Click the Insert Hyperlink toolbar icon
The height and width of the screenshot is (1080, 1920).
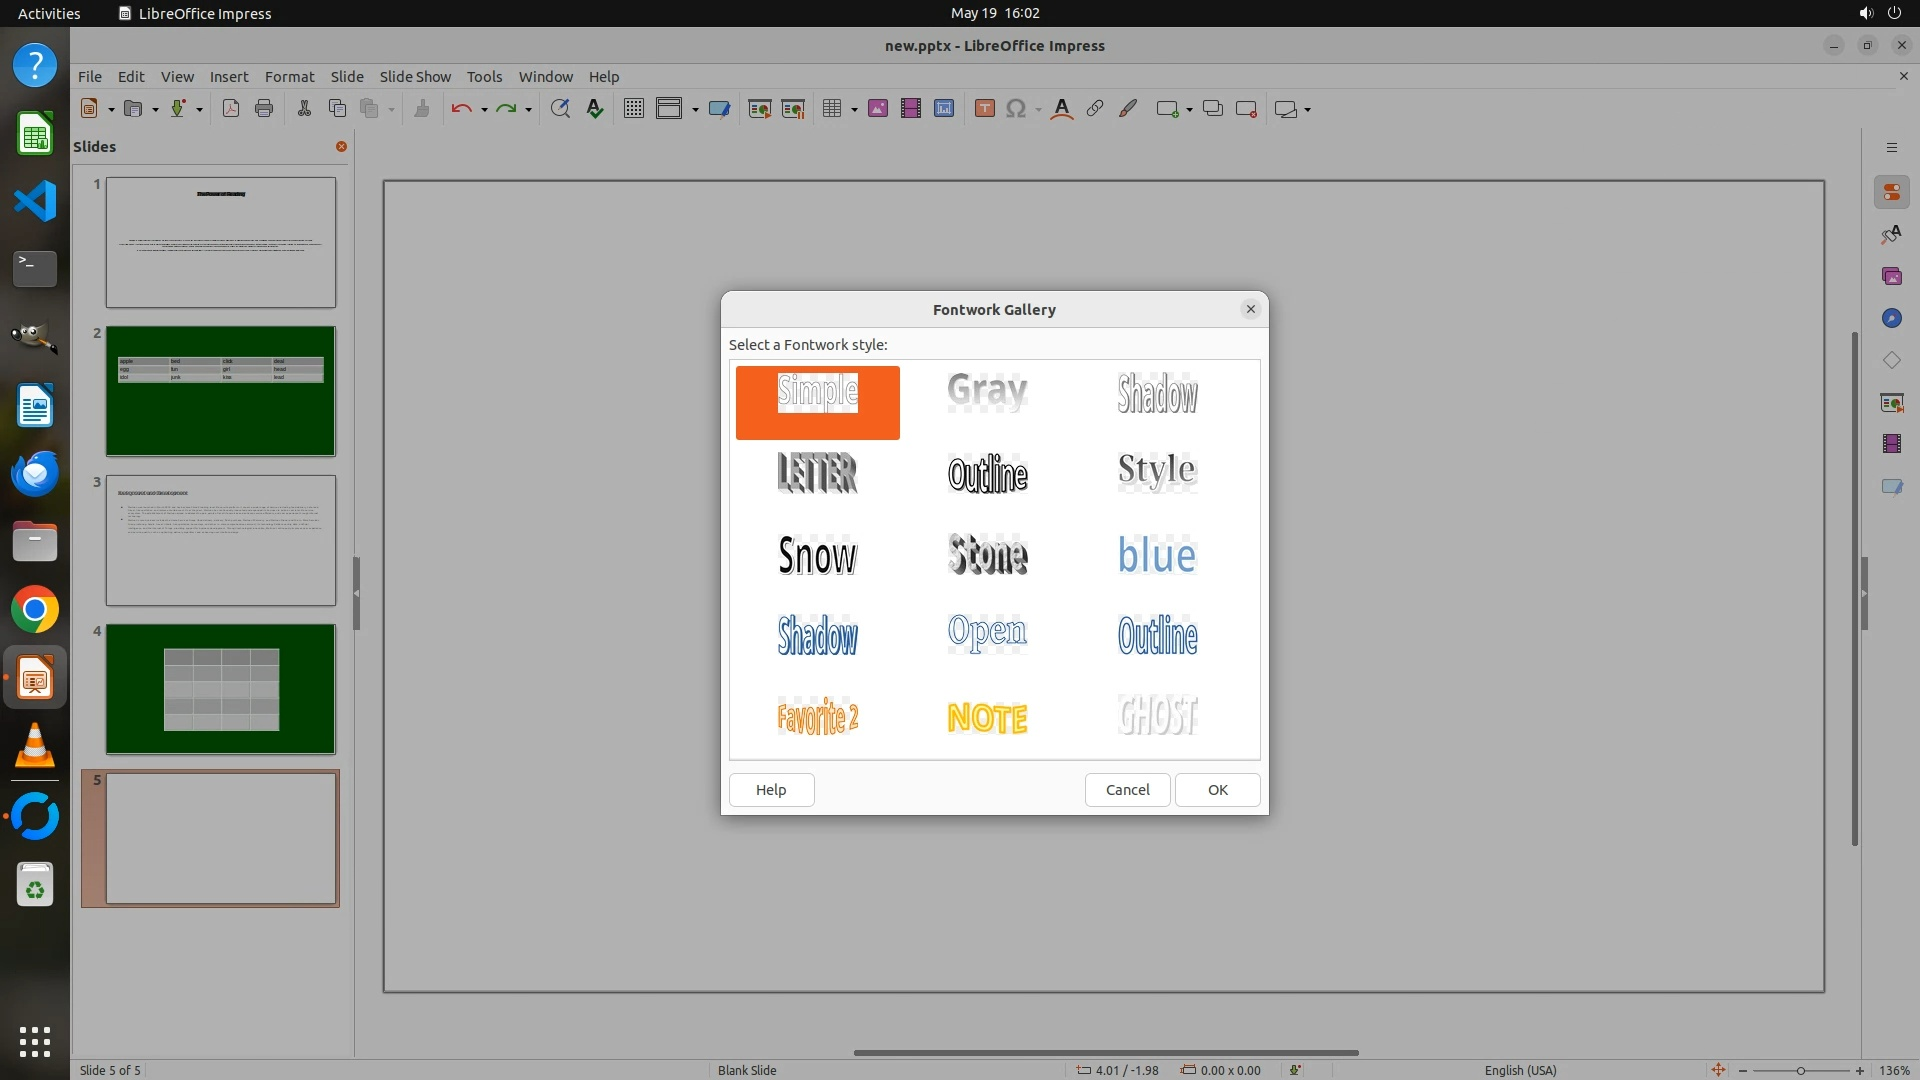[x=1095, y=109]
